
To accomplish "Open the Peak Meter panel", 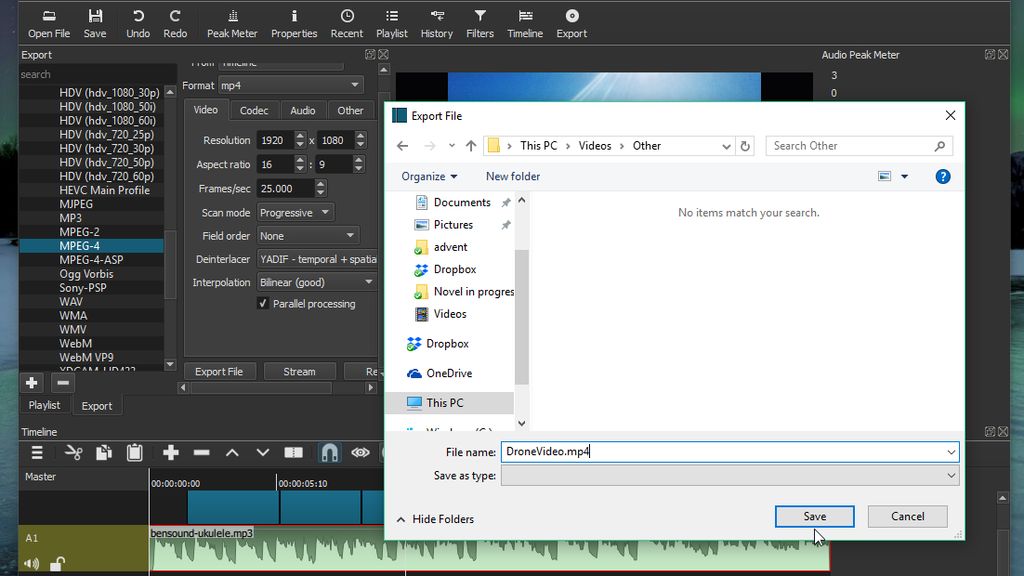I will click(232, 22).
